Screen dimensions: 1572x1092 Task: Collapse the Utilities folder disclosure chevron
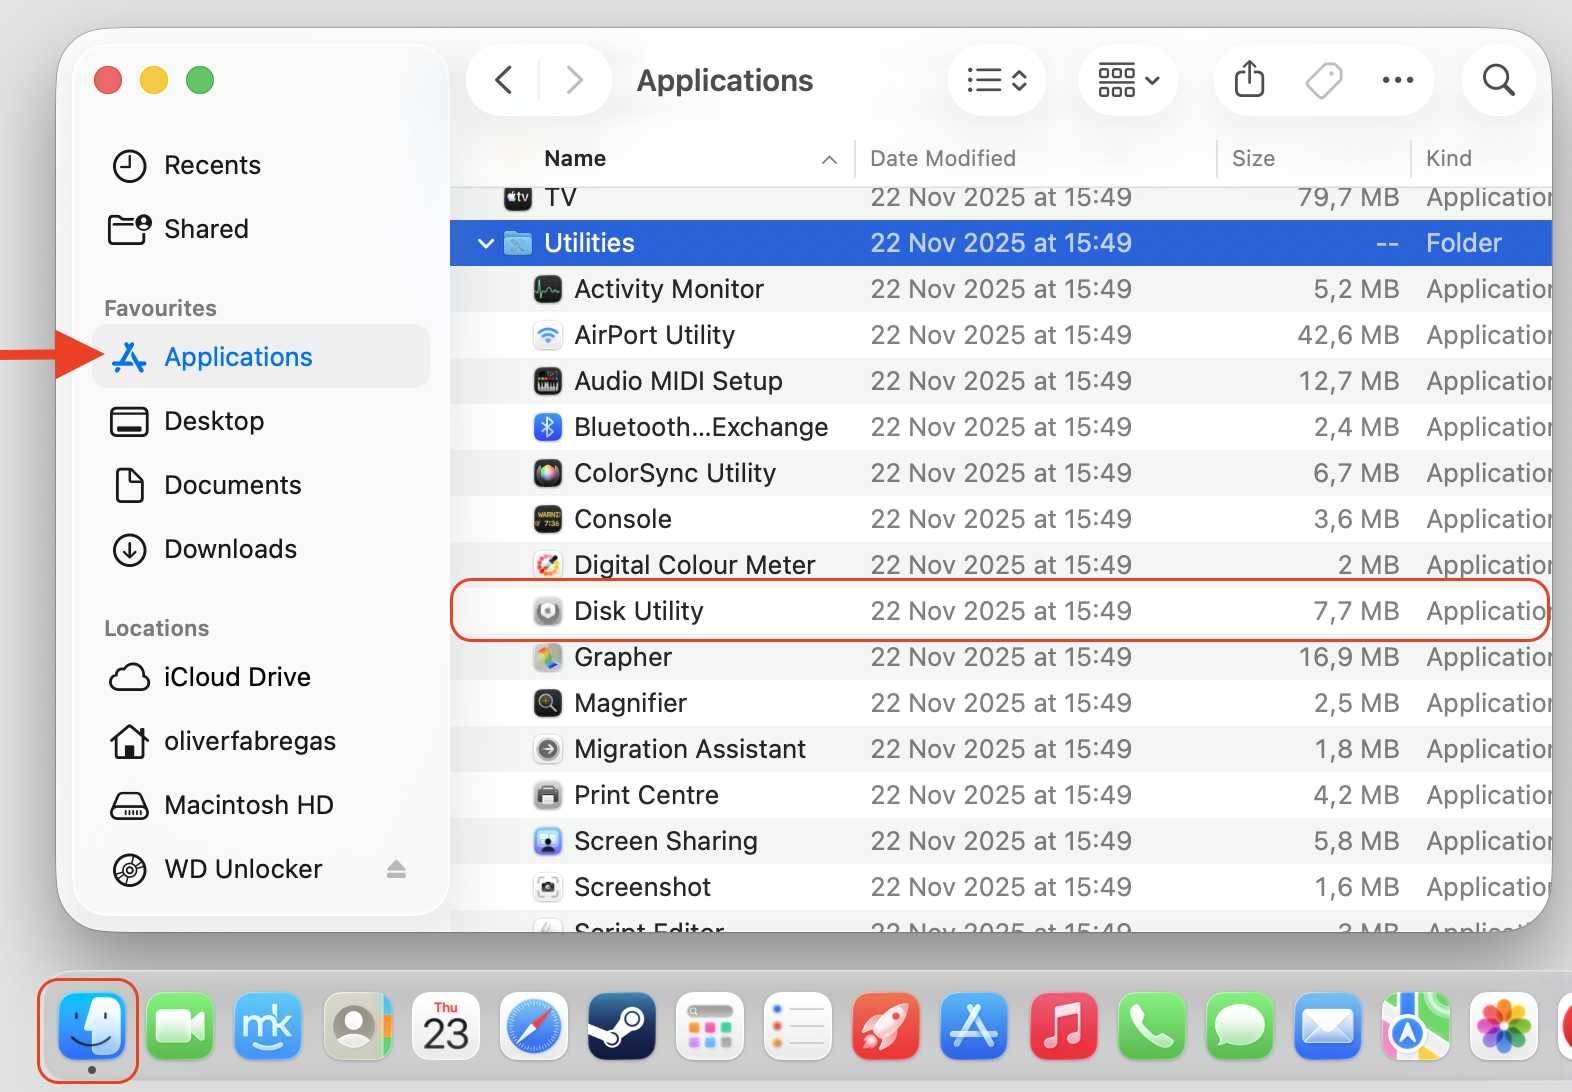[x=486, y=243]
